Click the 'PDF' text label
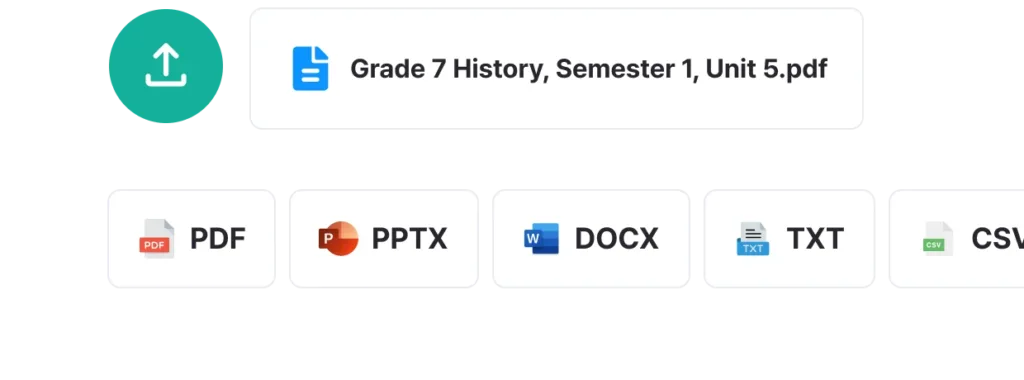 coord(217,239)
